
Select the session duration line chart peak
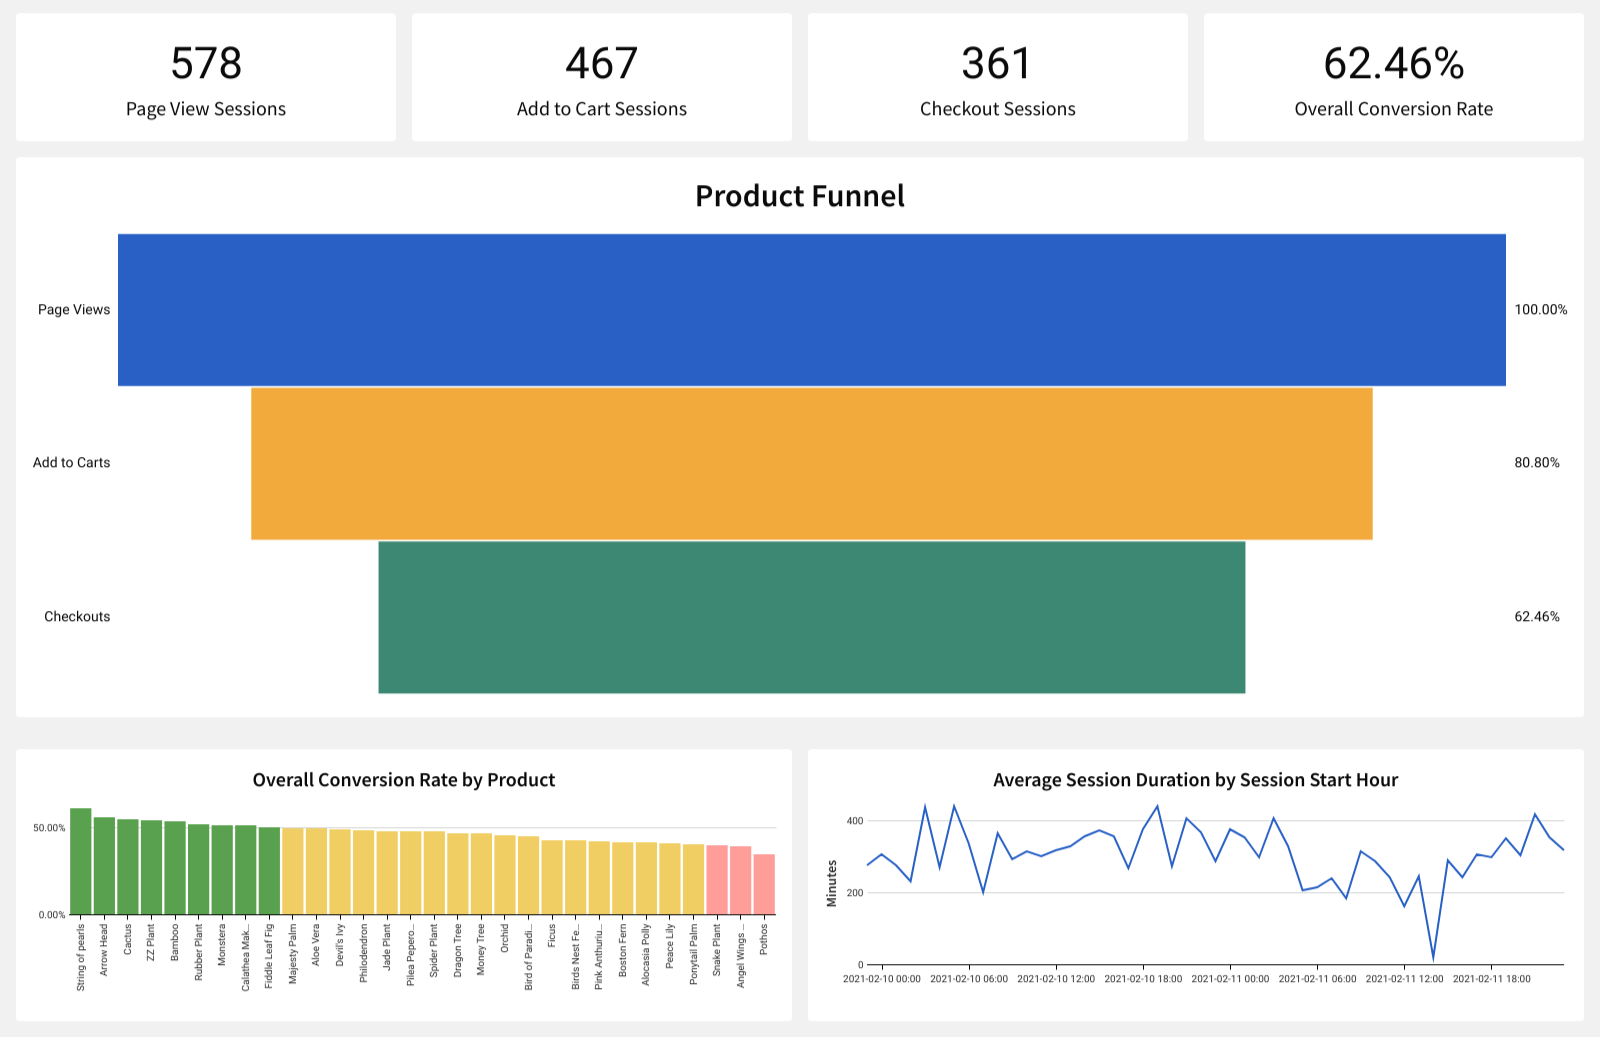click(x=926, y=805)
